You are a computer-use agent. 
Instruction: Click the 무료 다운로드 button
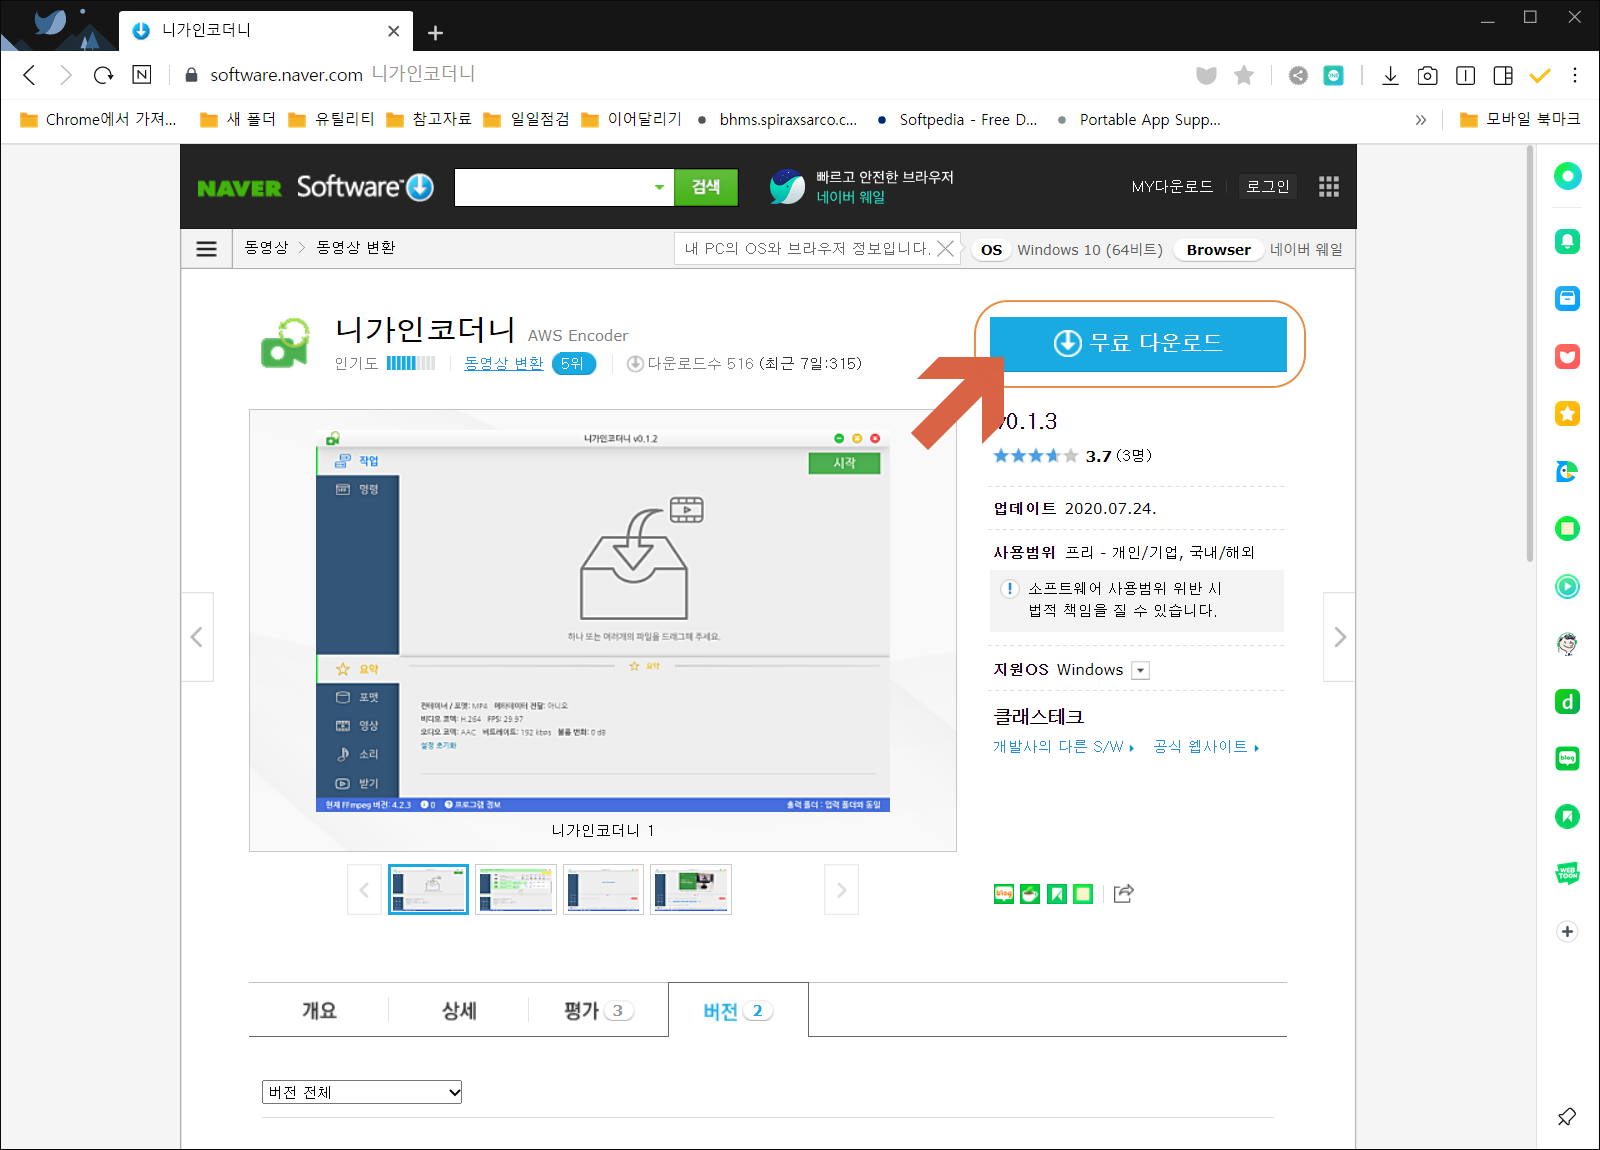1138,344
